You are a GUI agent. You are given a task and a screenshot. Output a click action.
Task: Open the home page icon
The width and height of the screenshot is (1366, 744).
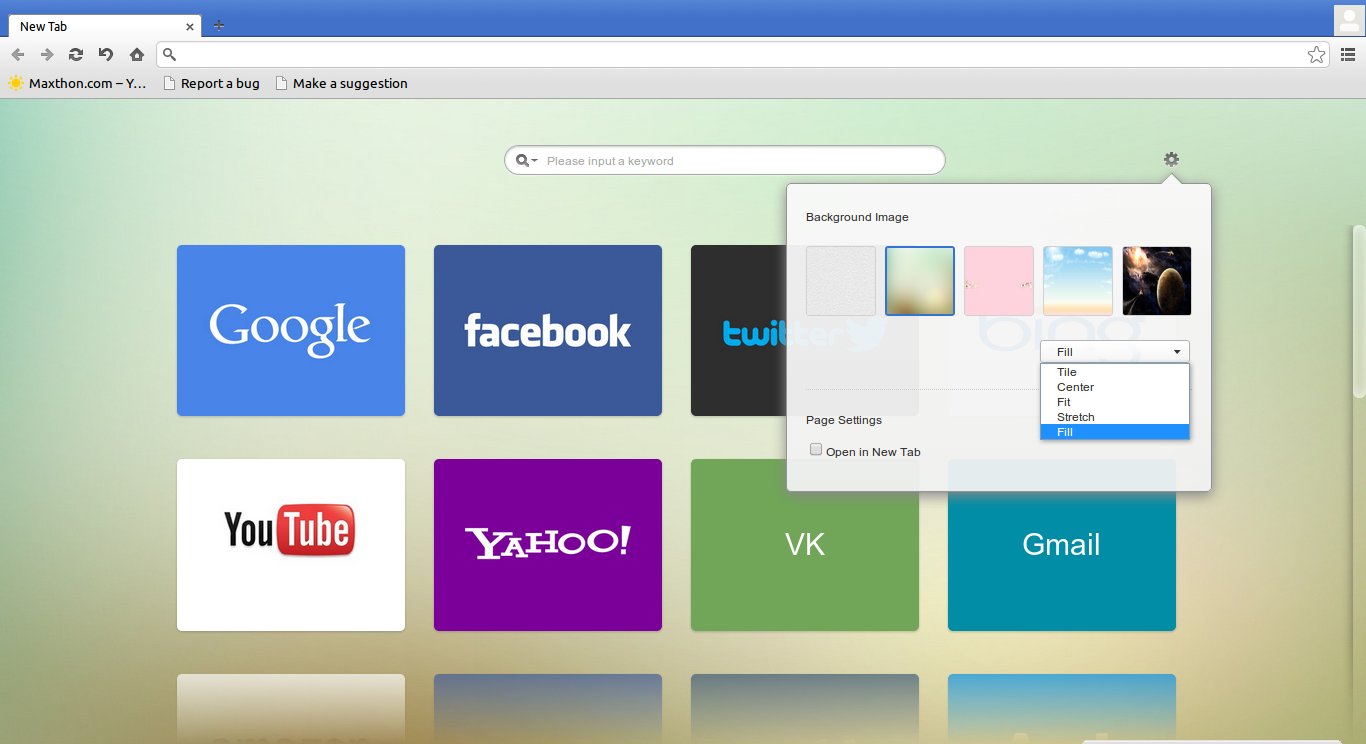137,54
